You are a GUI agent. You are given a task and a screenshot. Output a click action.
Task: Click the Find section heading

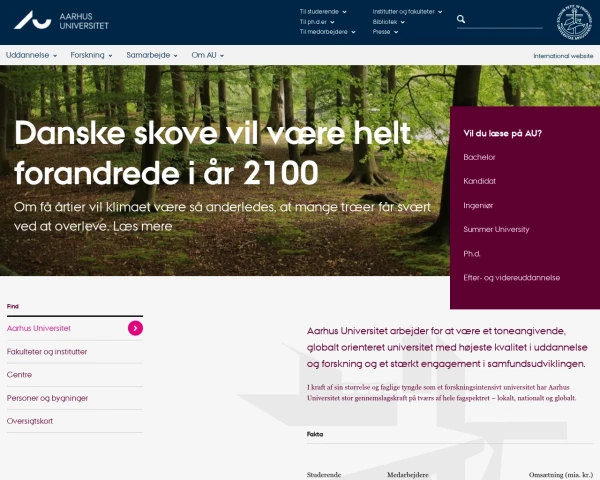pos(13,306)
